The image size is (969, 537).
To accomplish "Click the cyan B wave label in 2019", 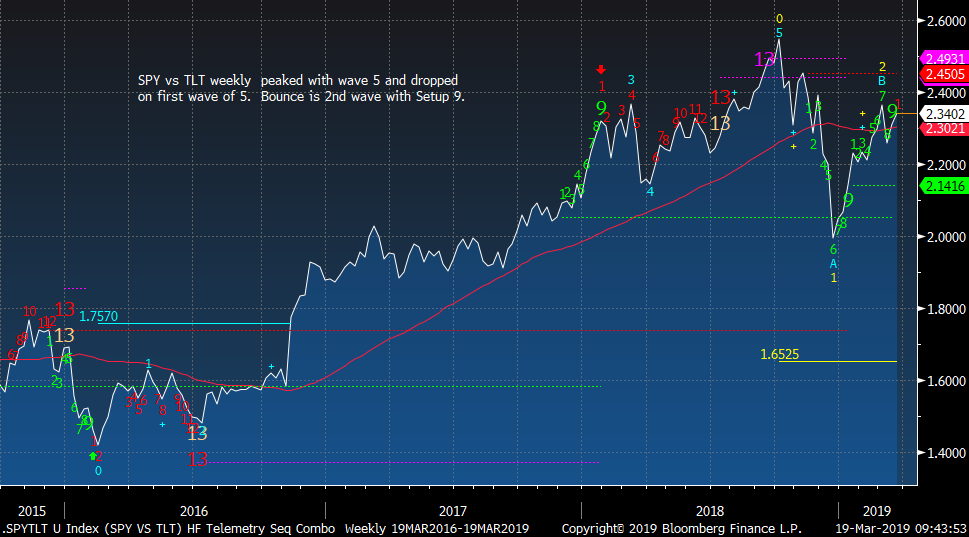I will coord(882,81).
